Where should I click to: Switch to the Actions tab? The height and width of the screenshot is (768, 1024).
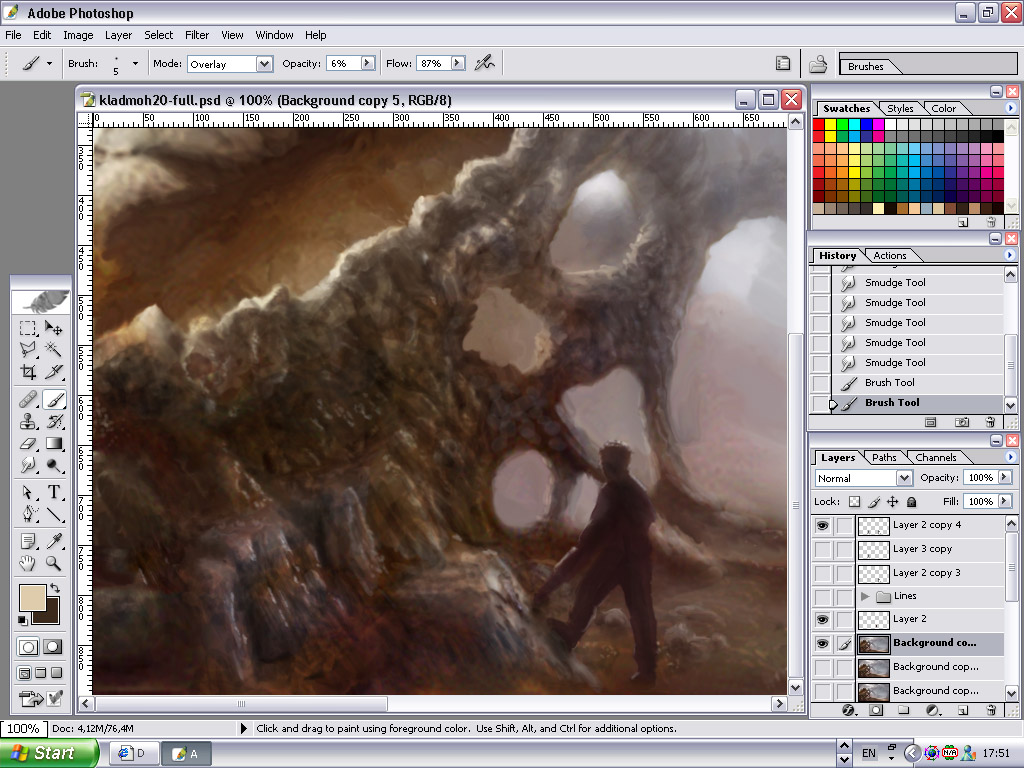(x=889, y=255)
